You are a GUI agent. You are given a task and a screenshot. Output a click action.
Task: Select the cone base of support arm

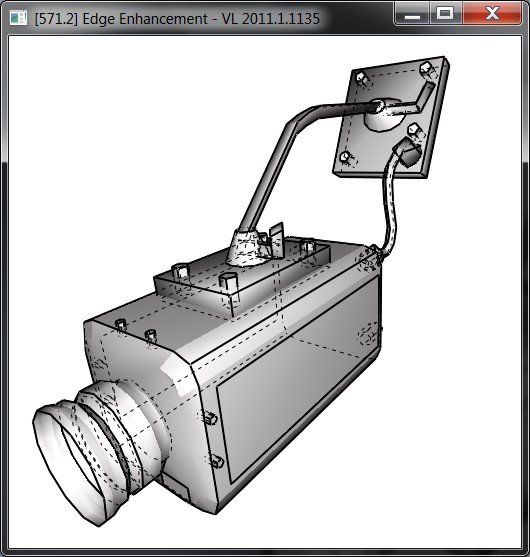click(x=247, y=248)
